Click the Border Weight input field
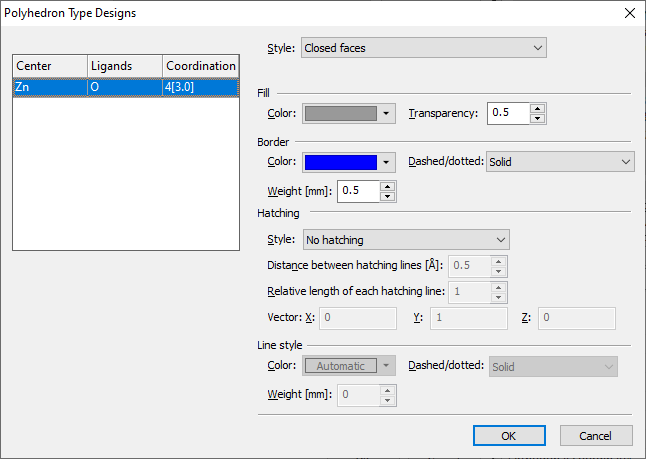Screen dimensions: 646x459 coord(358,190)
